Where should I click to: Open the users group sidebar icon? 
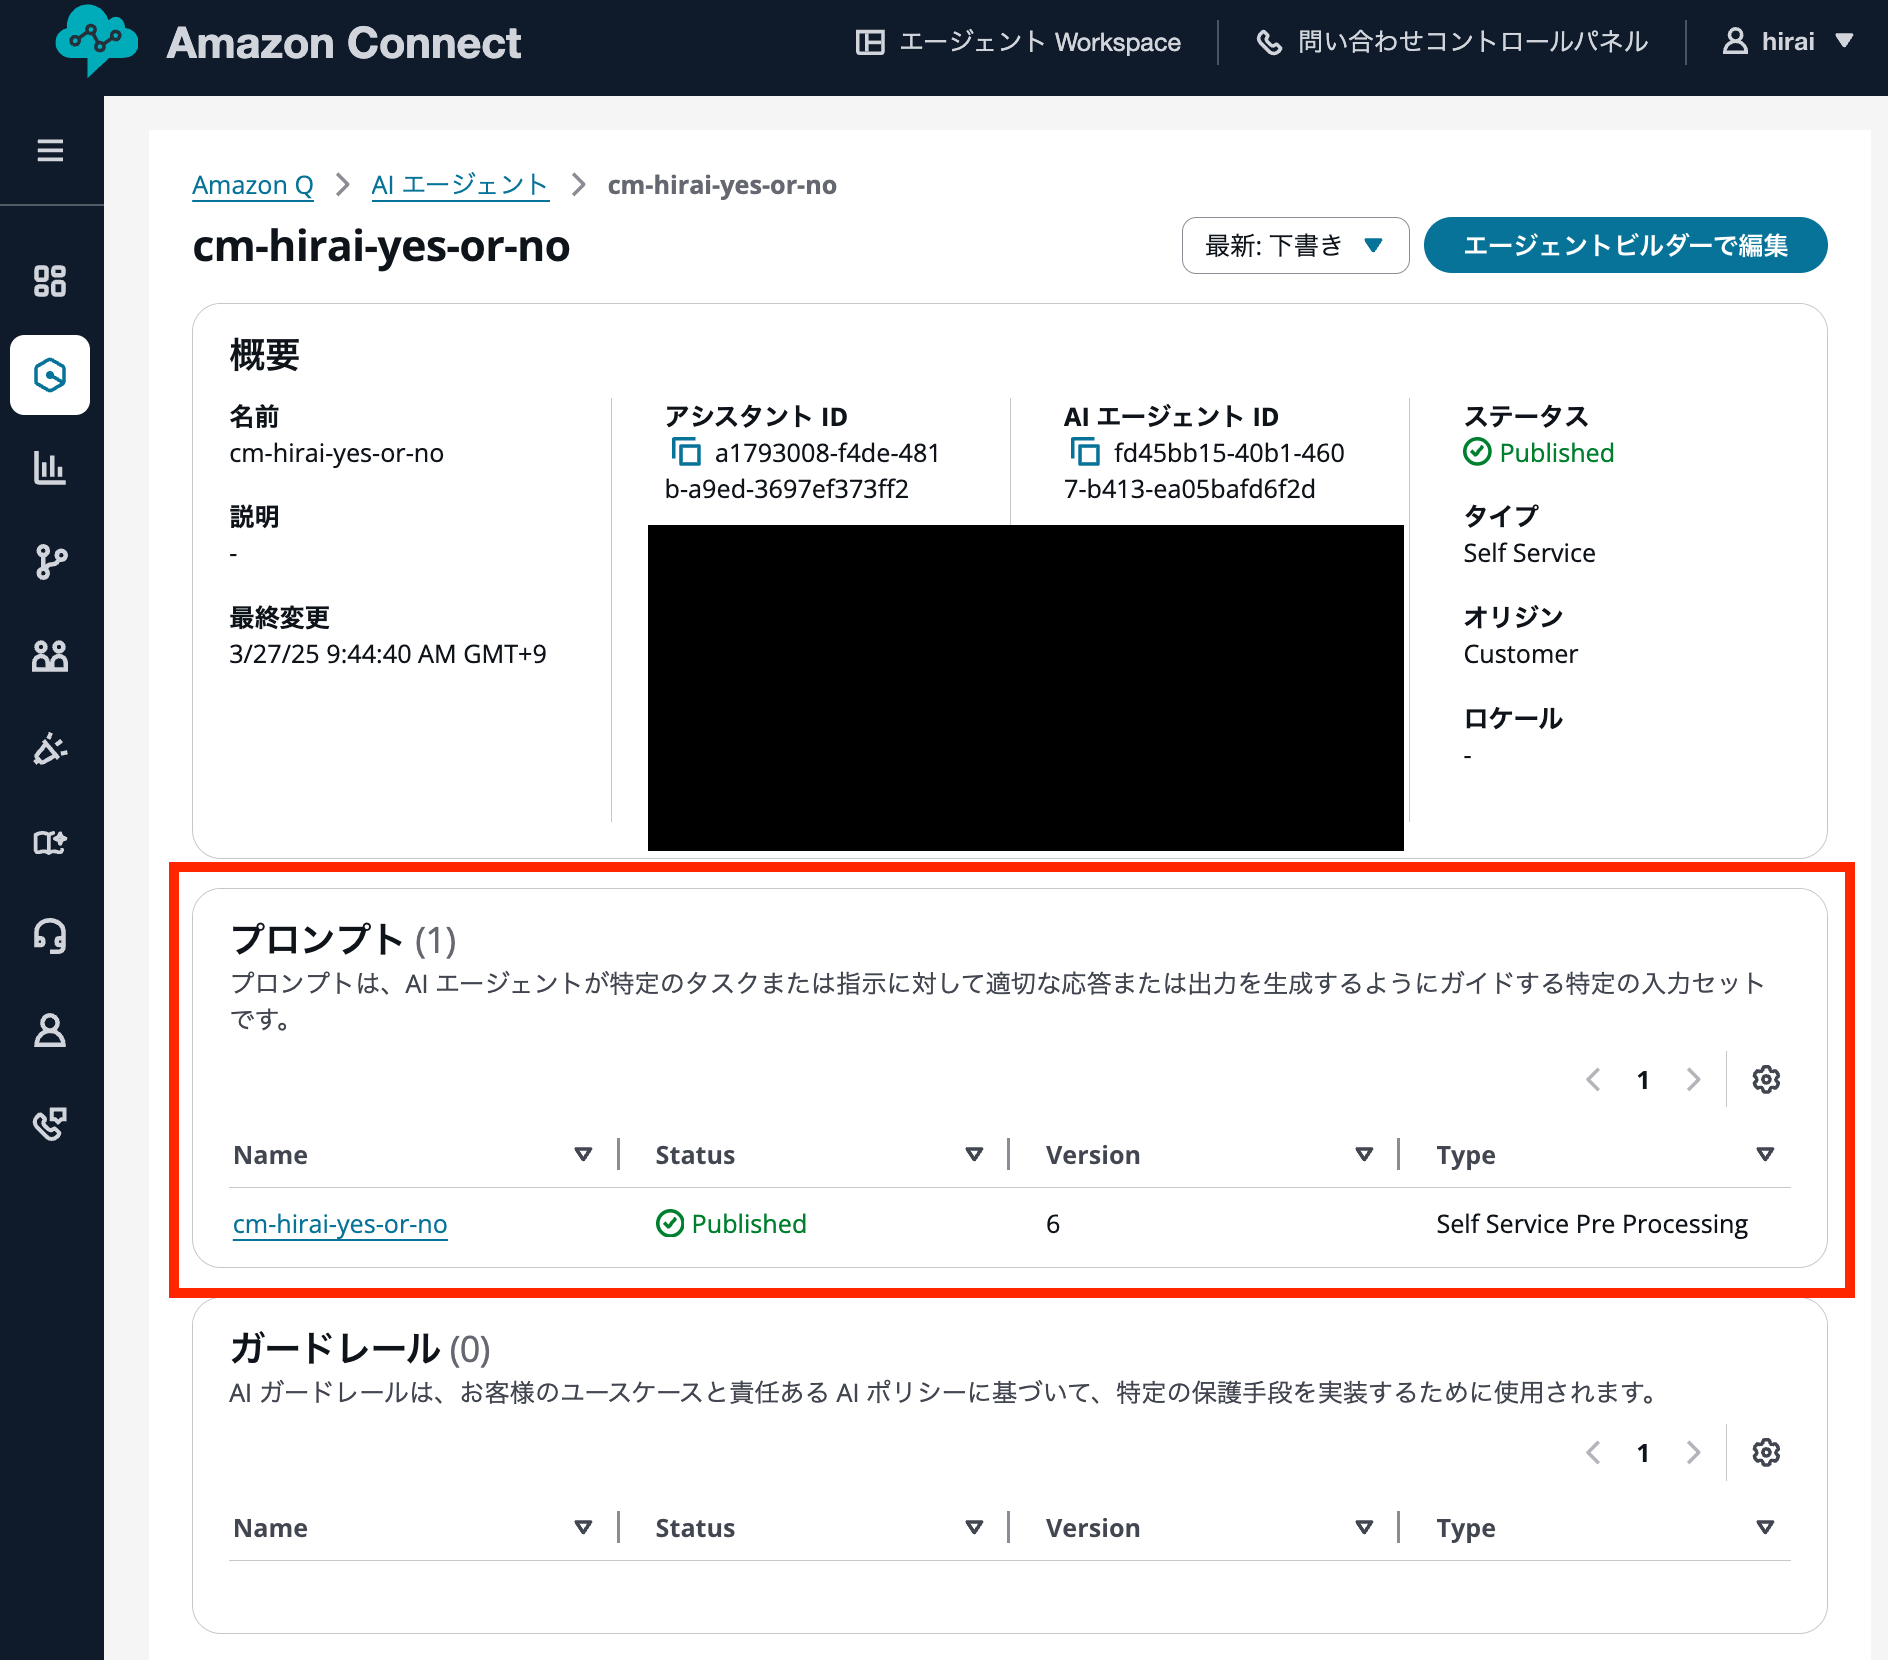click(50, 656)
